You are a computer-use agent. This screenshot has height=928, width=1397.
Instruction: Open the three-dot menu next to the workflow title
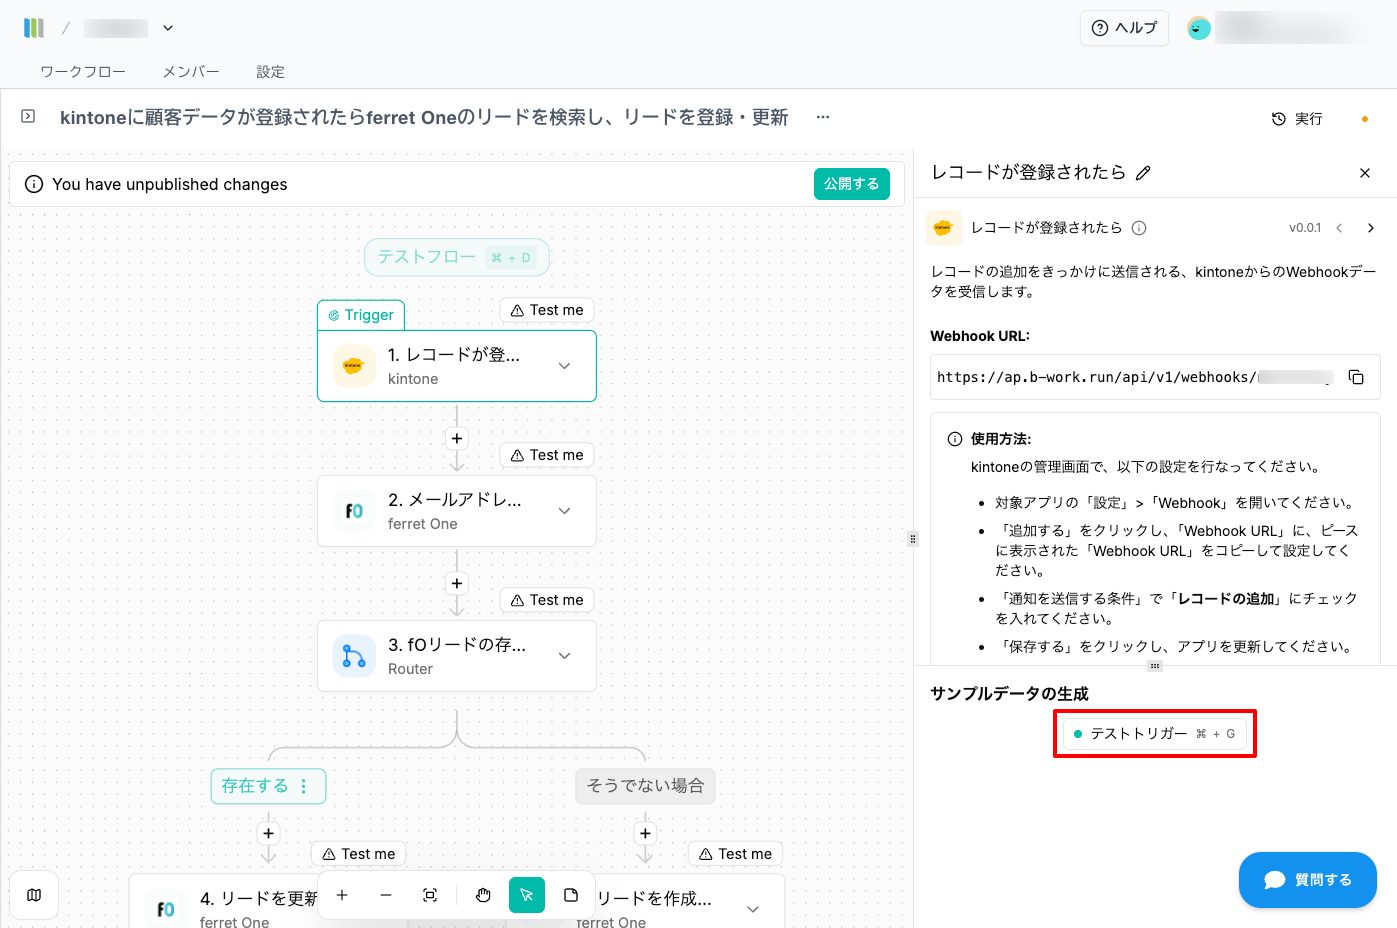coord(823,117)
